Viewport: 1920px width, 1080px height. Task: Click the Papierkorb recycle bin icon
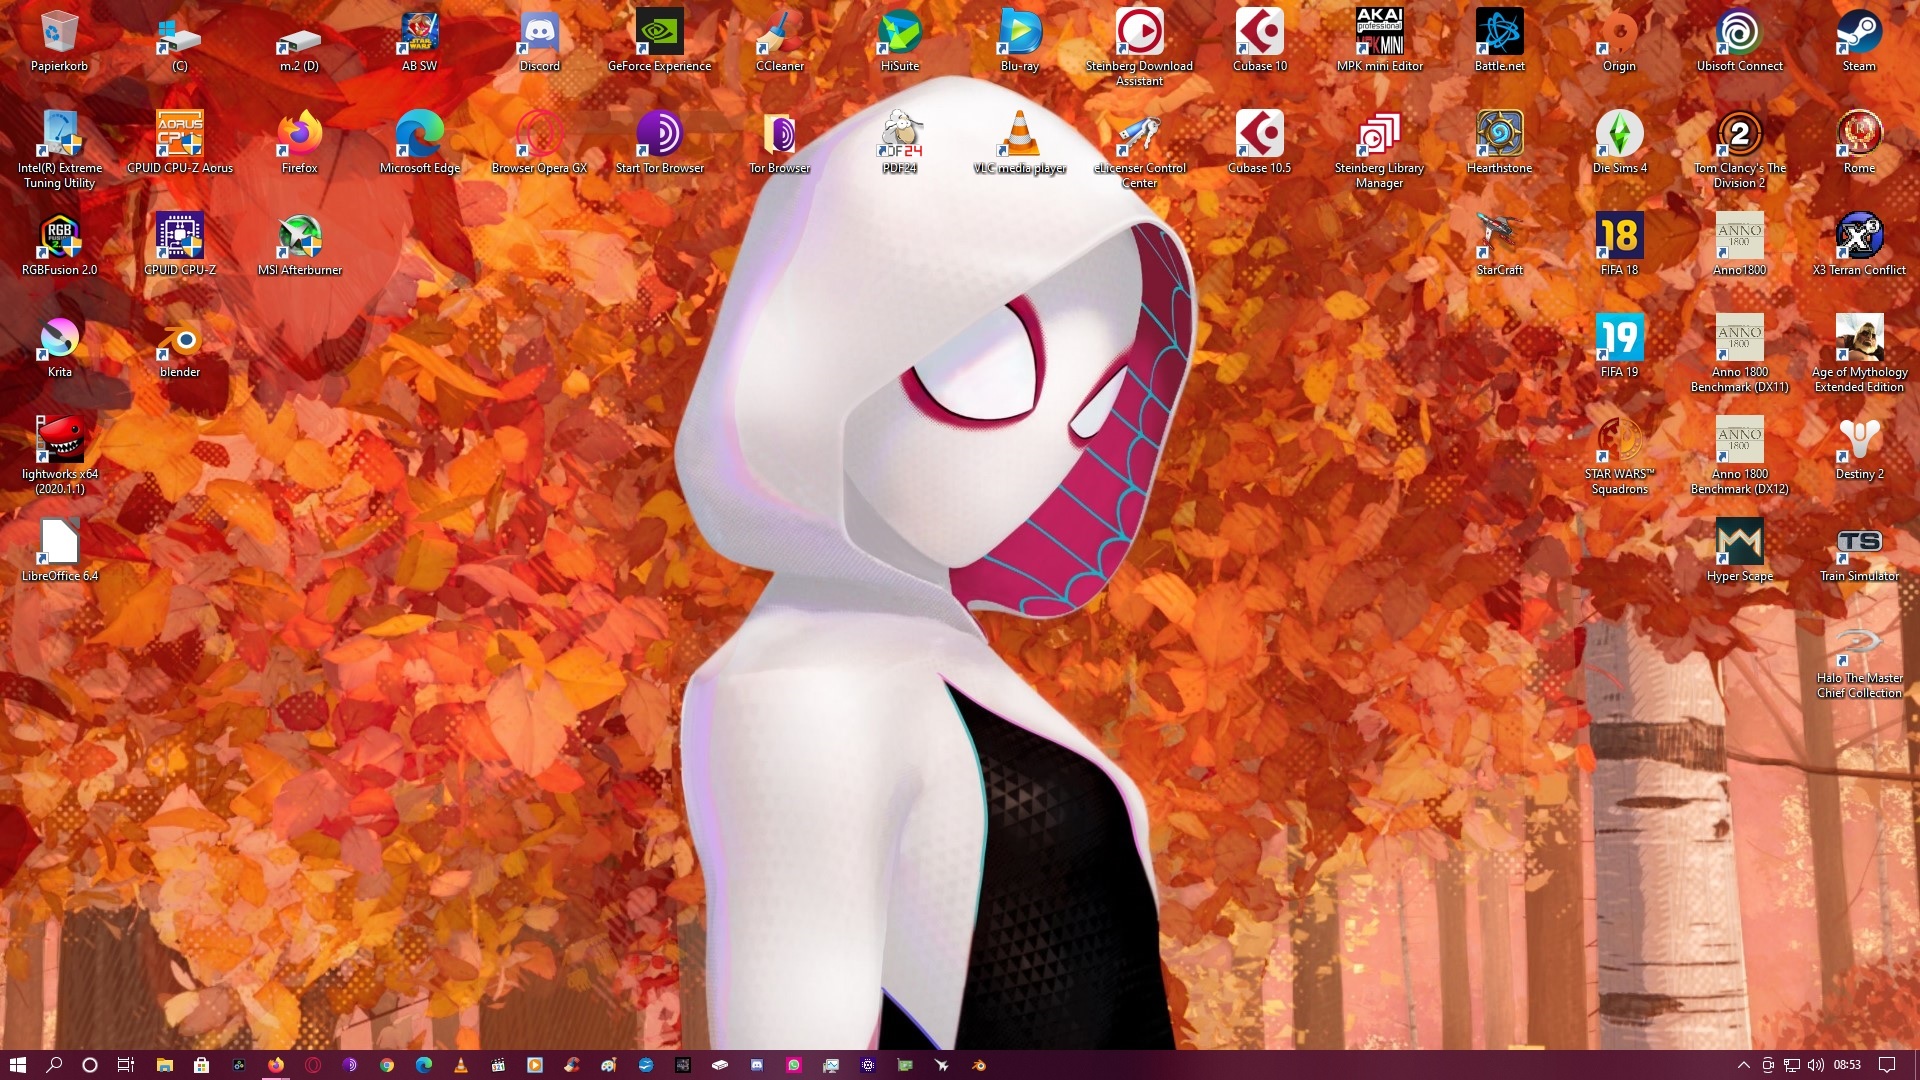coord(59,34)
